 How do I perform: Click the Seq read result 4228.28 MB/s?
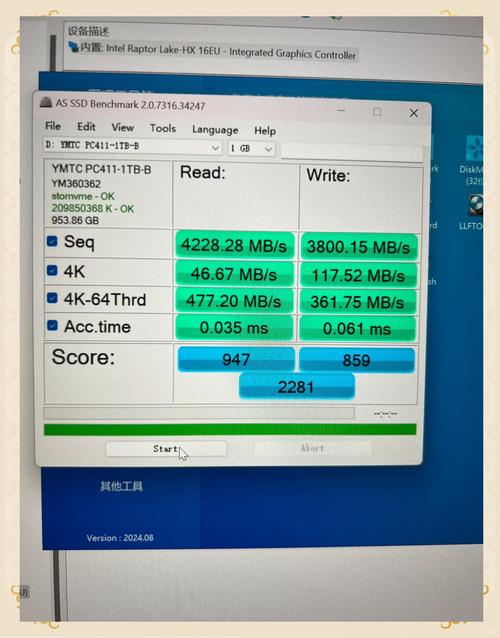pyautogui.click(x=234, y=246)
